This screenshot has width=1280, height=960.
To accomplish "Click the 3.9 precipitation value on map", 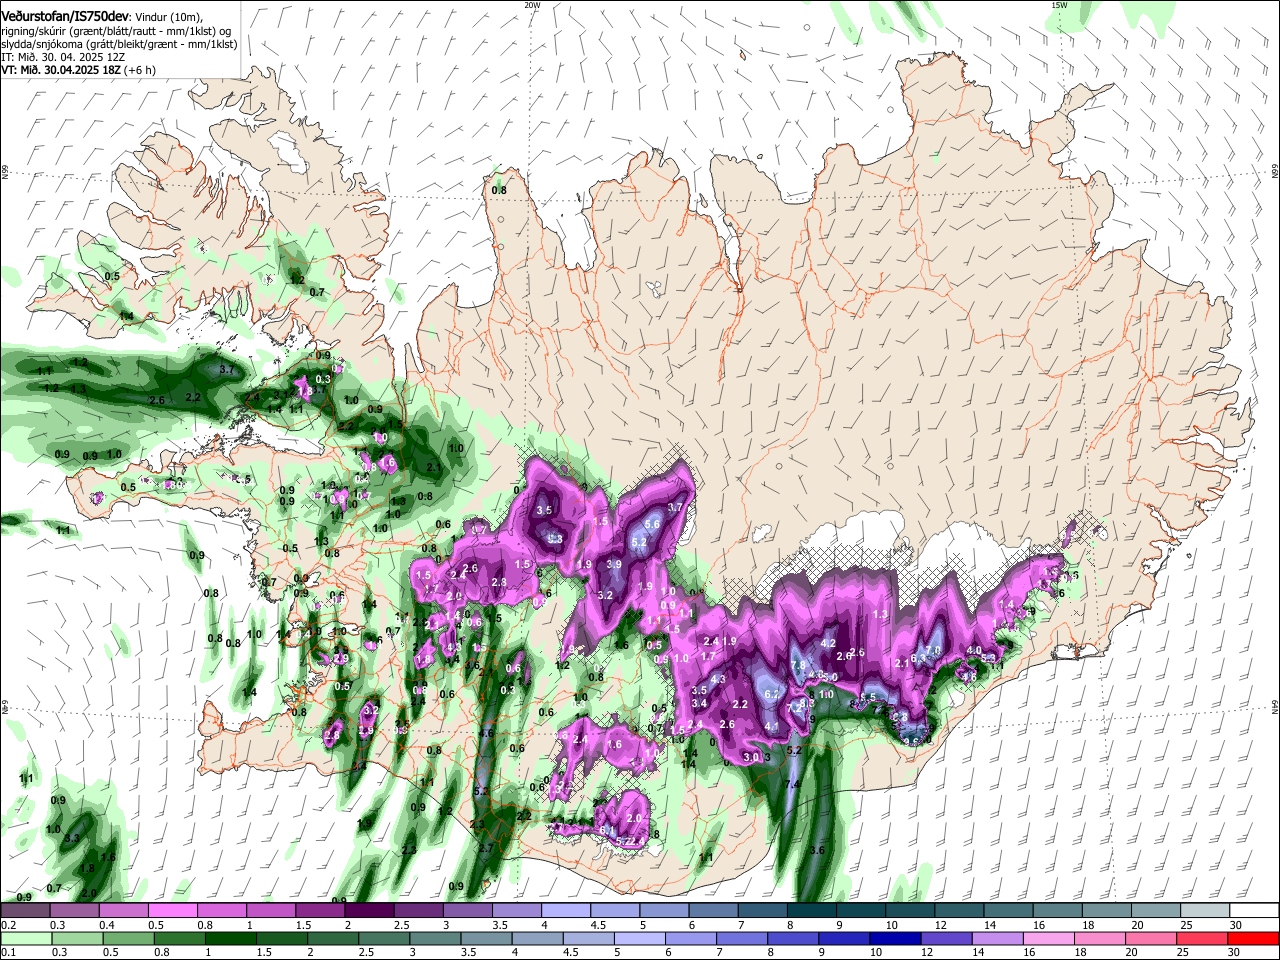I will [x=614, y=565].
